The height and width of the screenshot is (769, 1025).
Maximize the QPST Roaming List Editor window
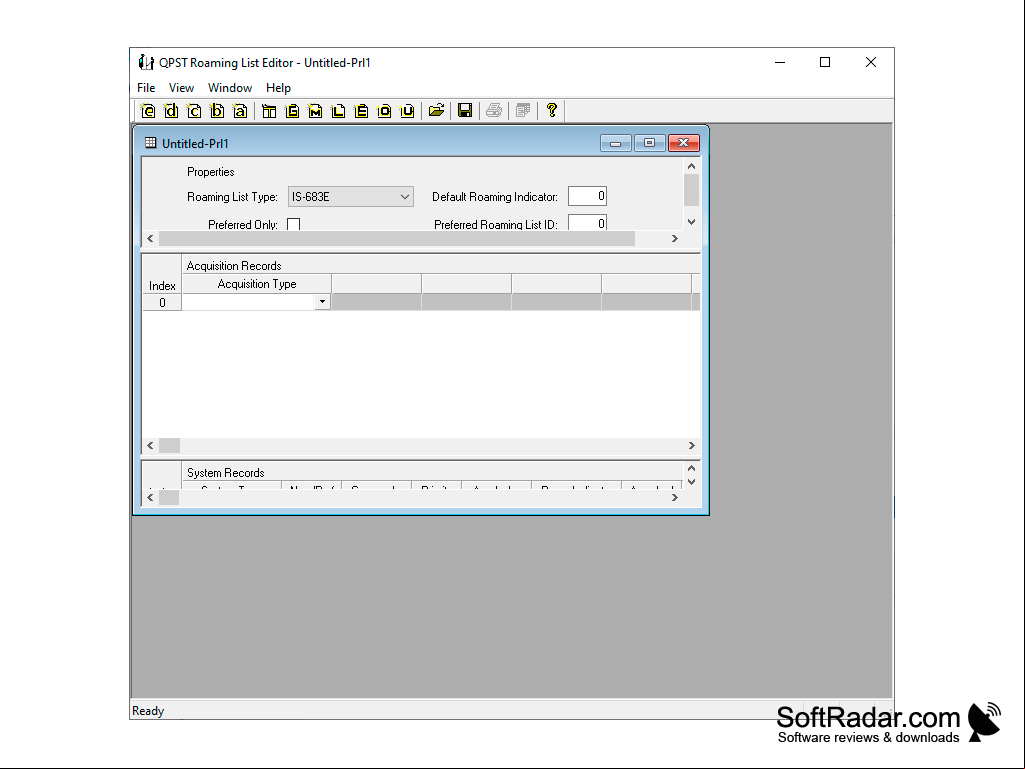(x=825, y=62)
